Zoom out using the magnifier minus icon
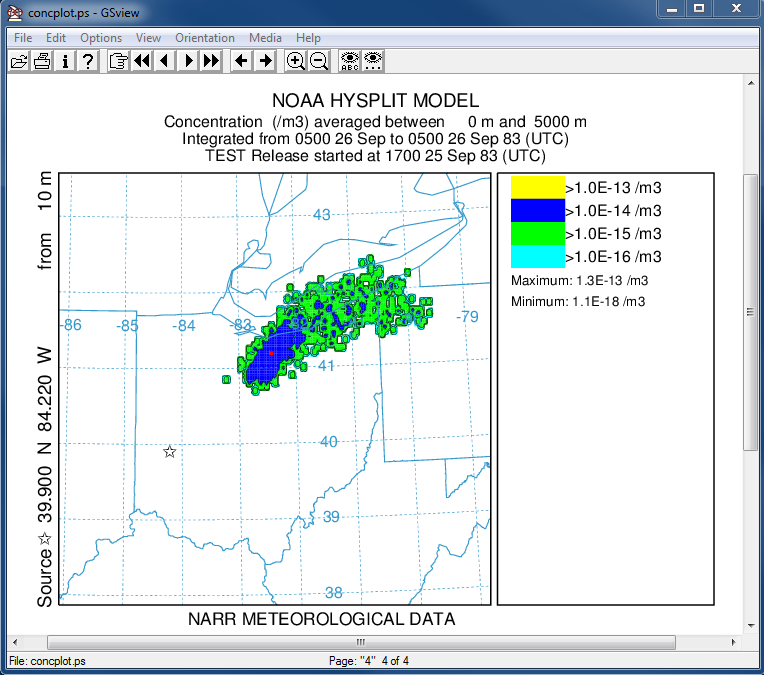 tap(319, 61)
